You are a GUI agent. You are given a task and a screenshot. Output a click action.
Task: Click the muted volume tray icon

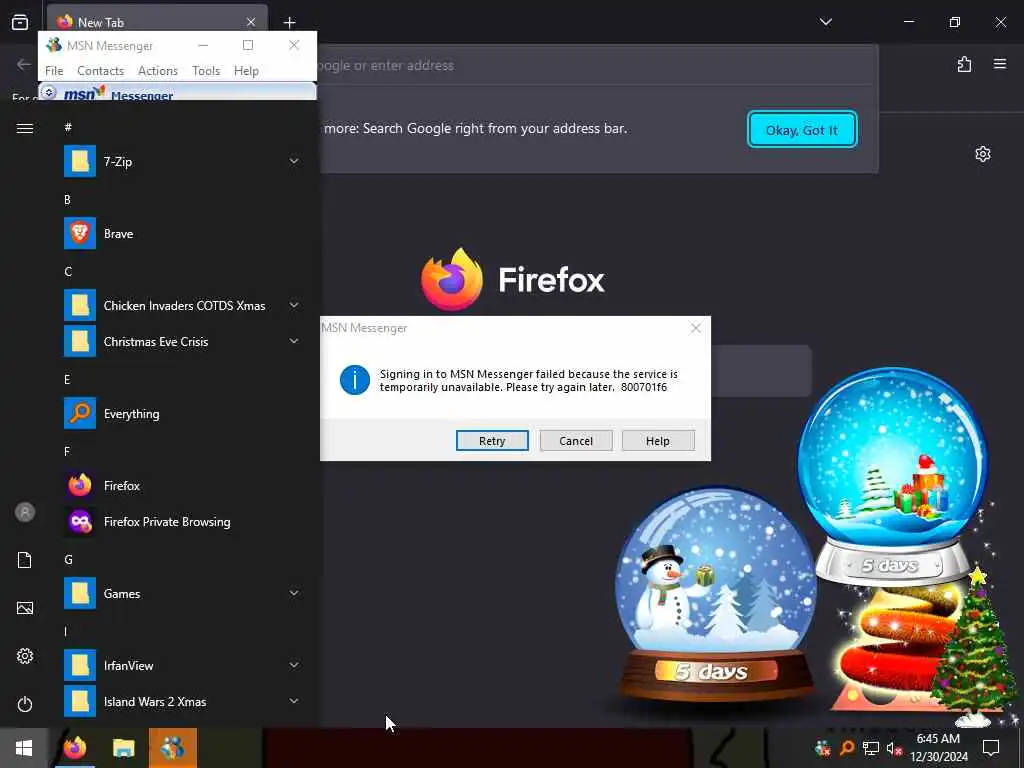(x=894, y=748)
